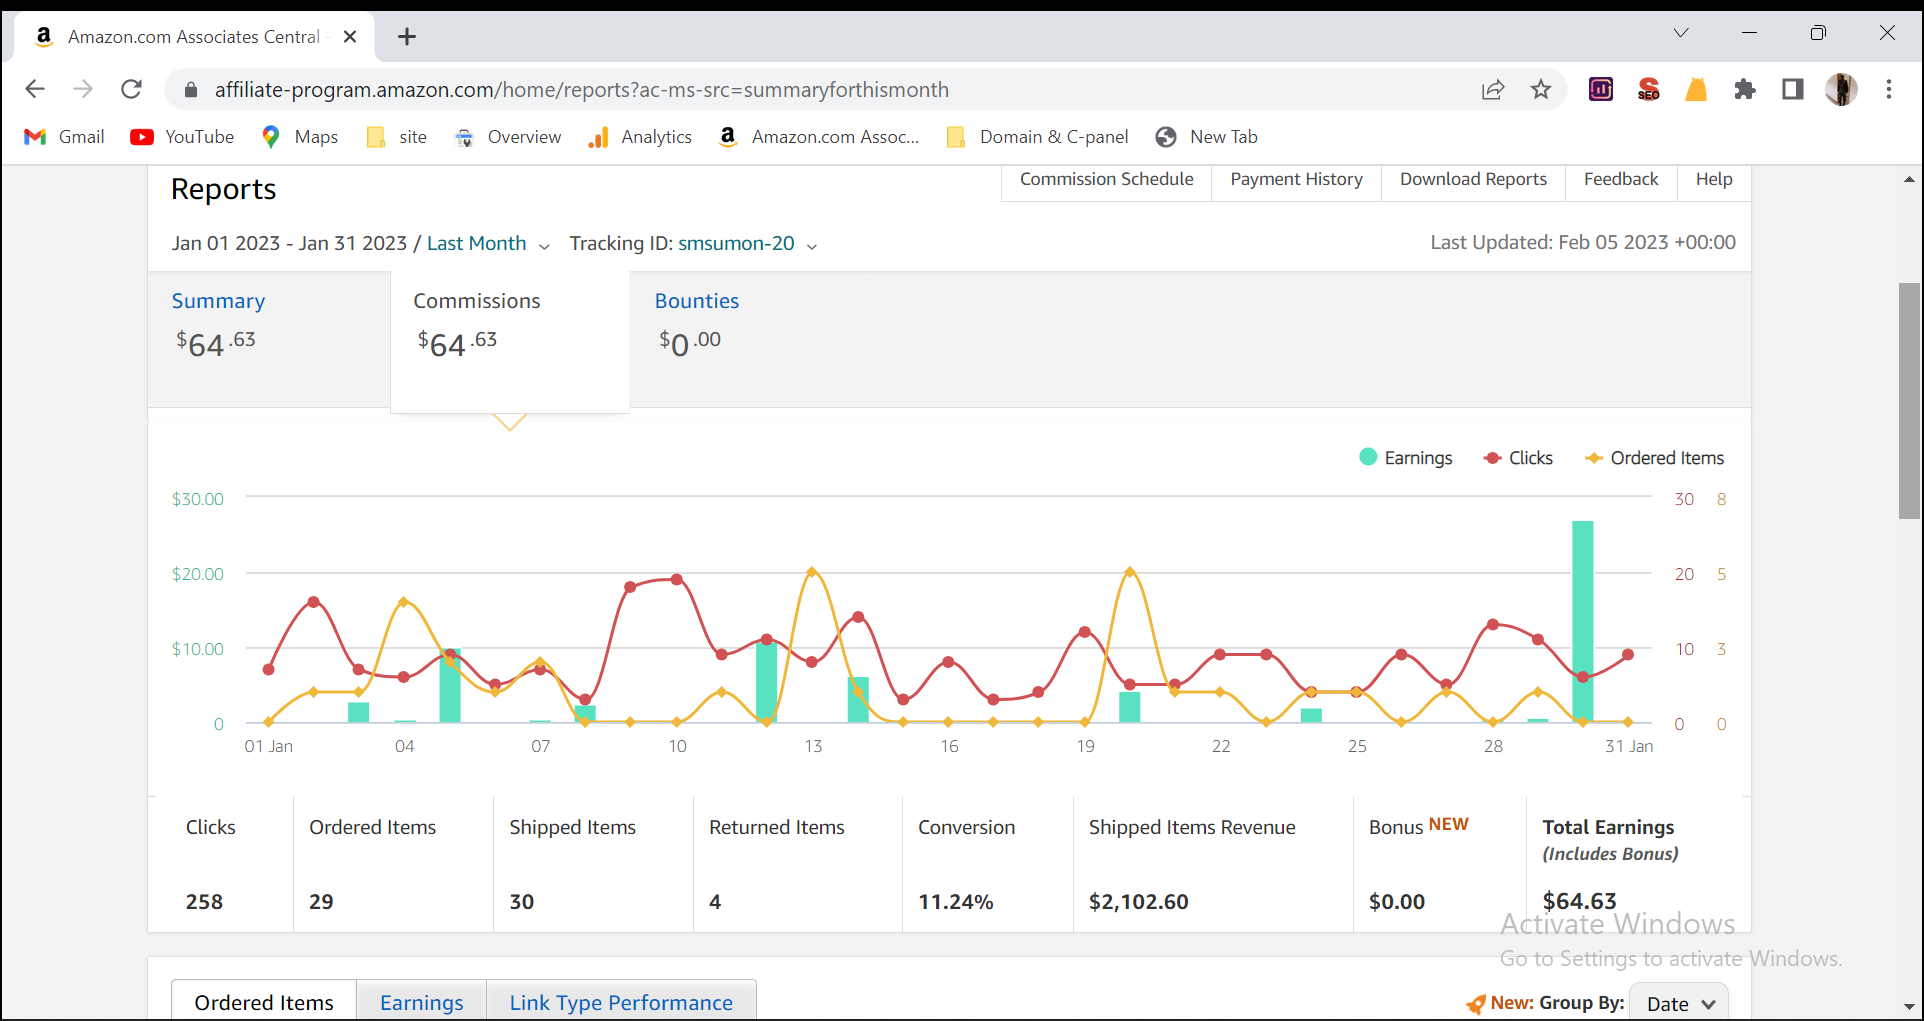Viewport: 1924px width, 1021px height.
Task: Open the purple extension icon in toolbar
Action: click(1601, 90)
